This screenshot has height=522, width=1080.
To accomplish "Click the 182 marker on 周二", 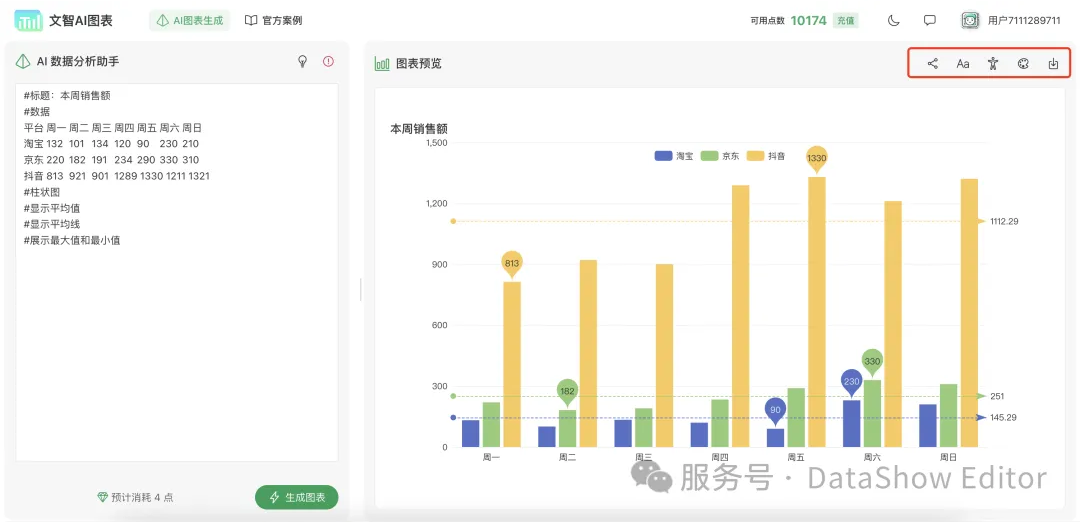I will pos(567,392).
